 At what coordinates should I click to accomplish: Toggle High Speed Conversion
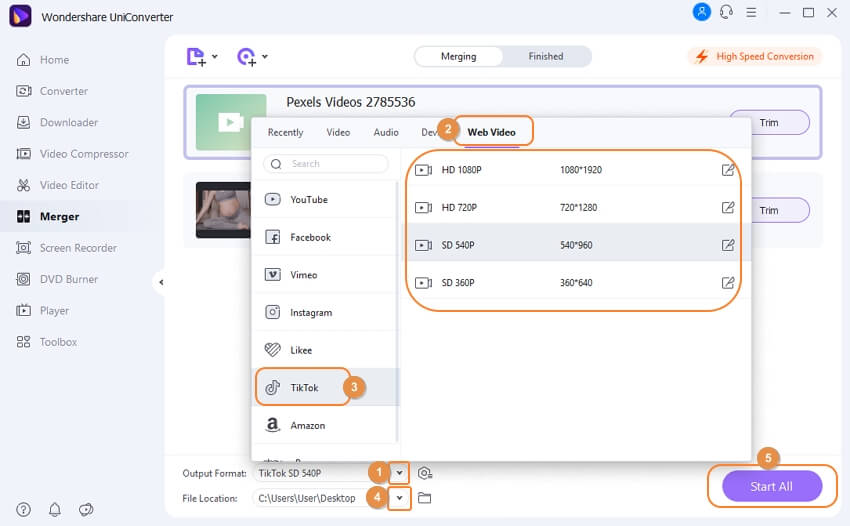[x=755, y=56]
